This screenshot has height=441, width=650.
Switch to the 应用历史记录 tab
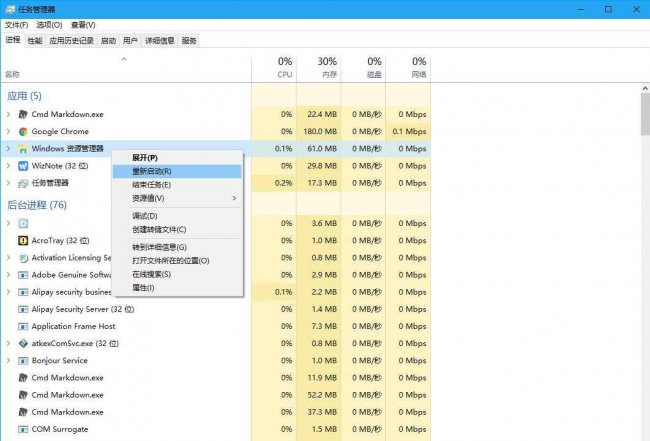71,41
